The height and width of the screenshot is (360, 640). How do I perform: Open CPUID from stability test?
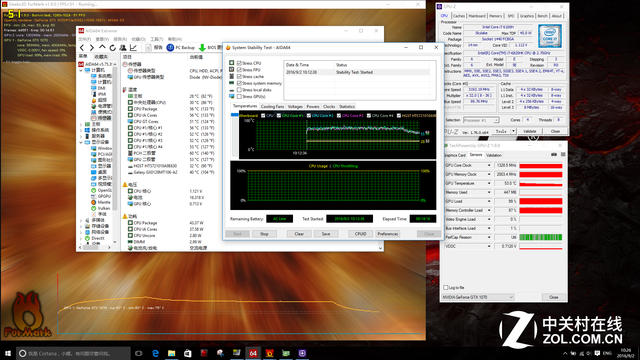(x=360, y=234)
